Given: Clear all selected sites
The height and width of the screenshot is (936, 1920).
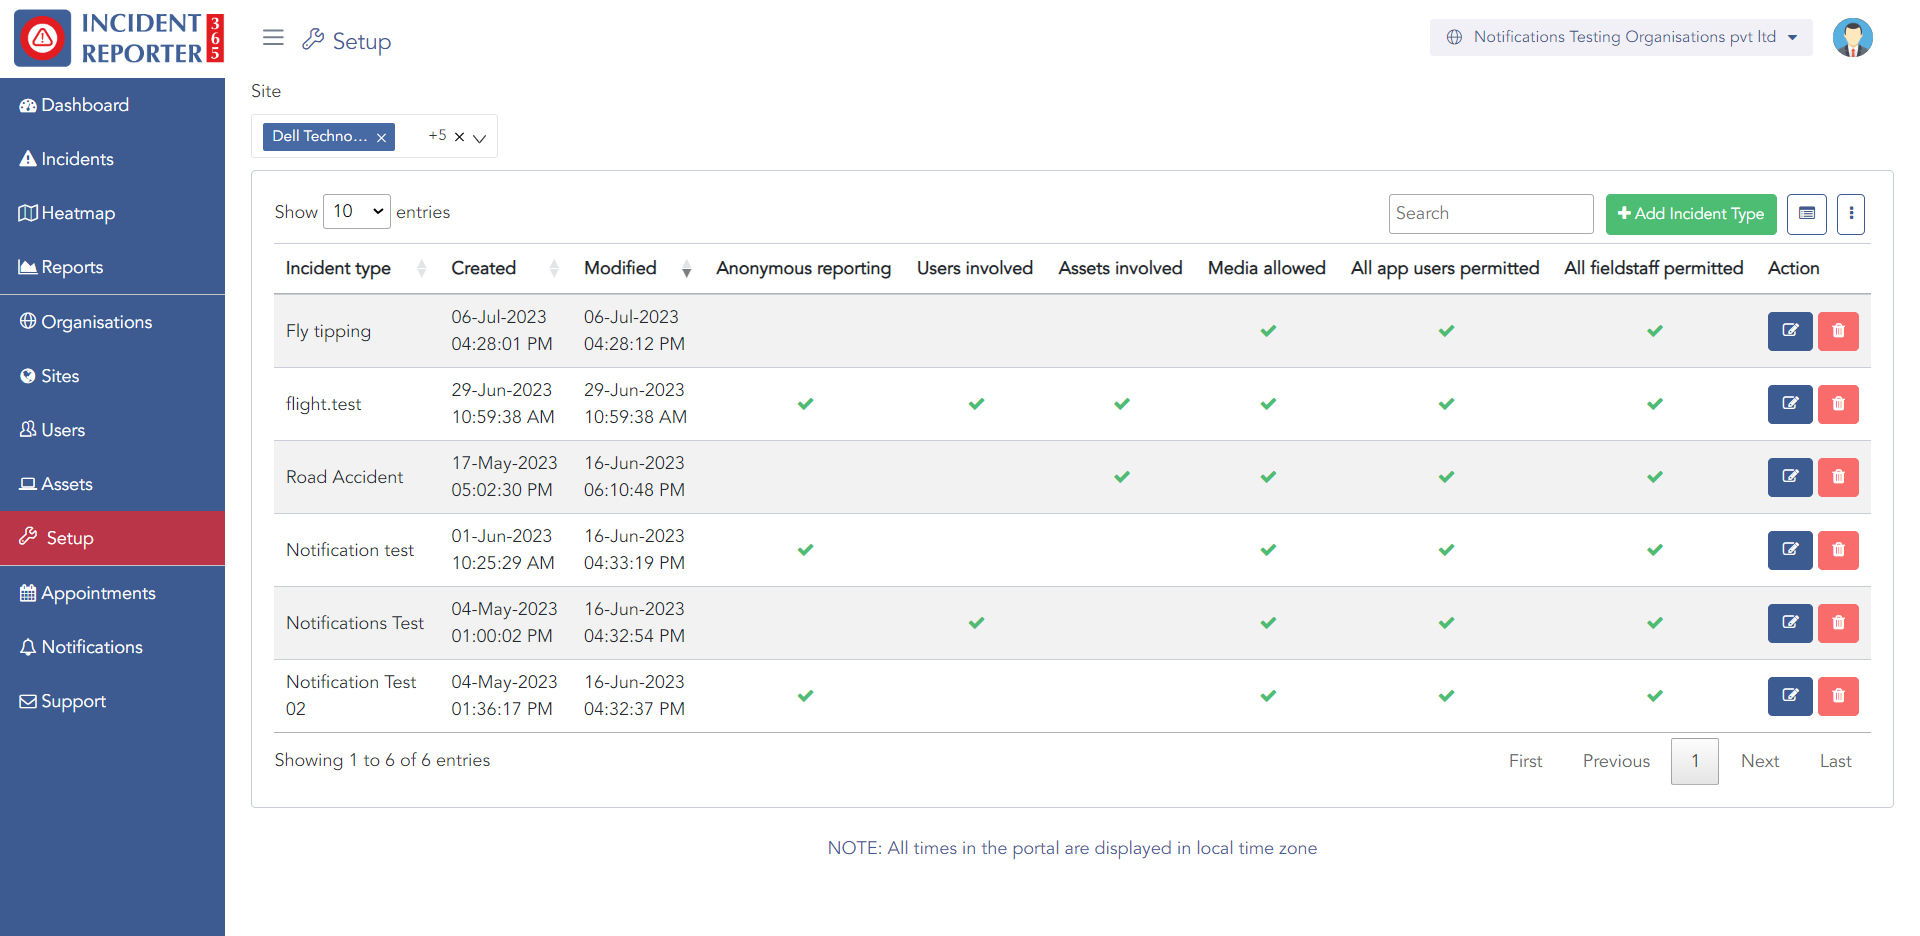Looking at the screenshot, I should 459,137.
